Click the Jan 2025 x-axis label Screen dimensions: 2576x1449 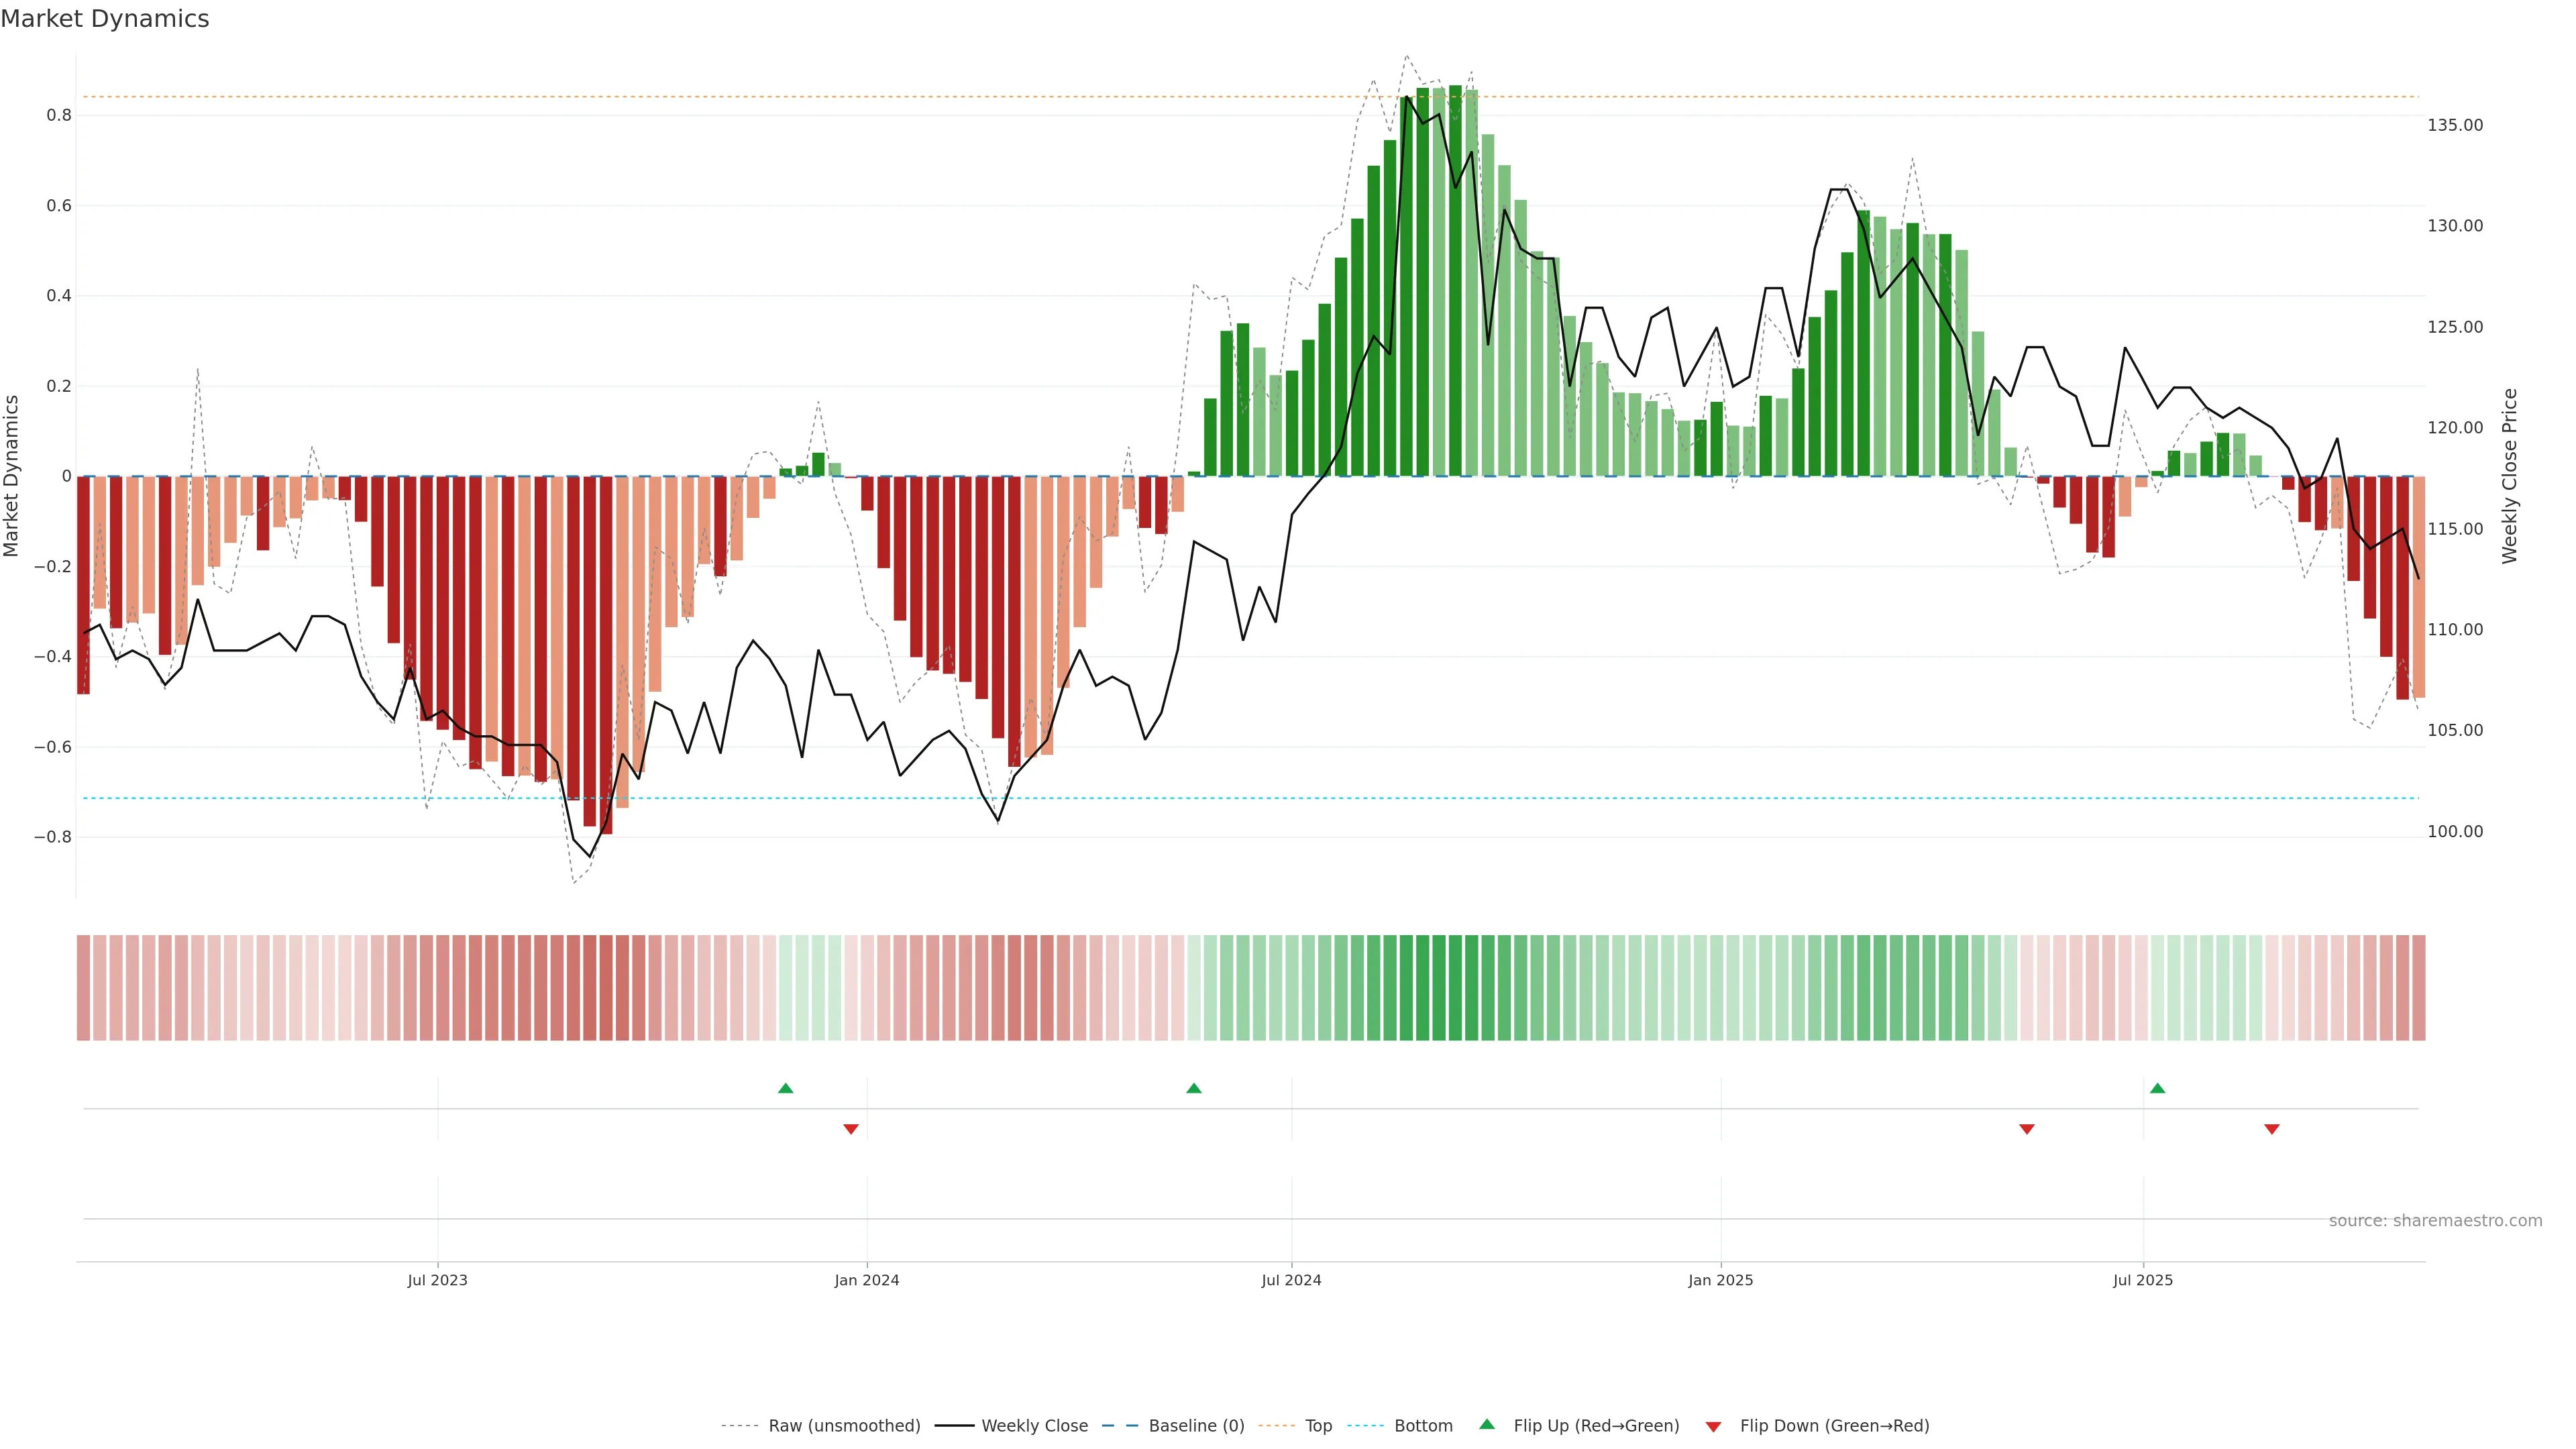pos(1720,1280)
